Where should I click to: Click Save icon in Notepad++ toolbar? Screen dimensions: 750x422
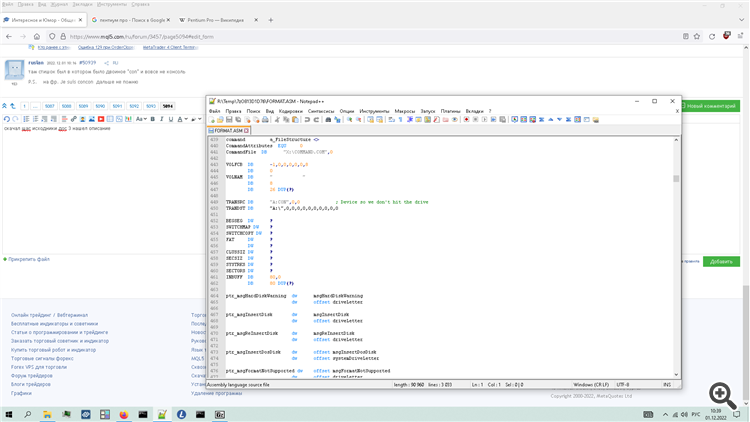[x=229, y=120]
